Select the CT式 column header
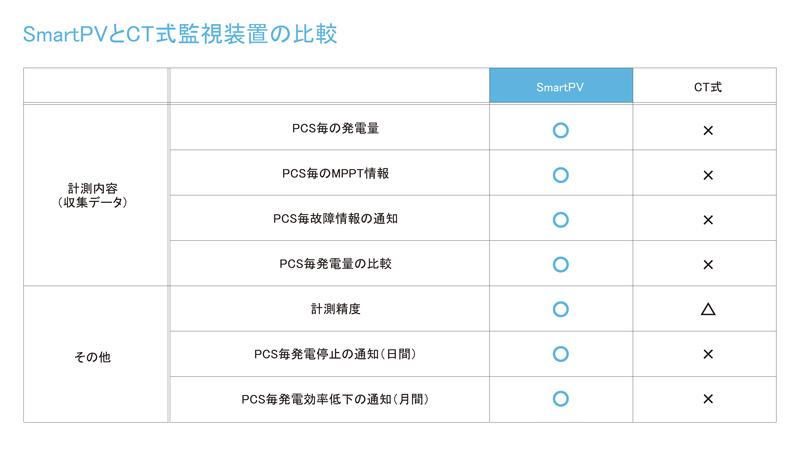The width and height of the screenshot is (800, 450). (x=708, y=87)
